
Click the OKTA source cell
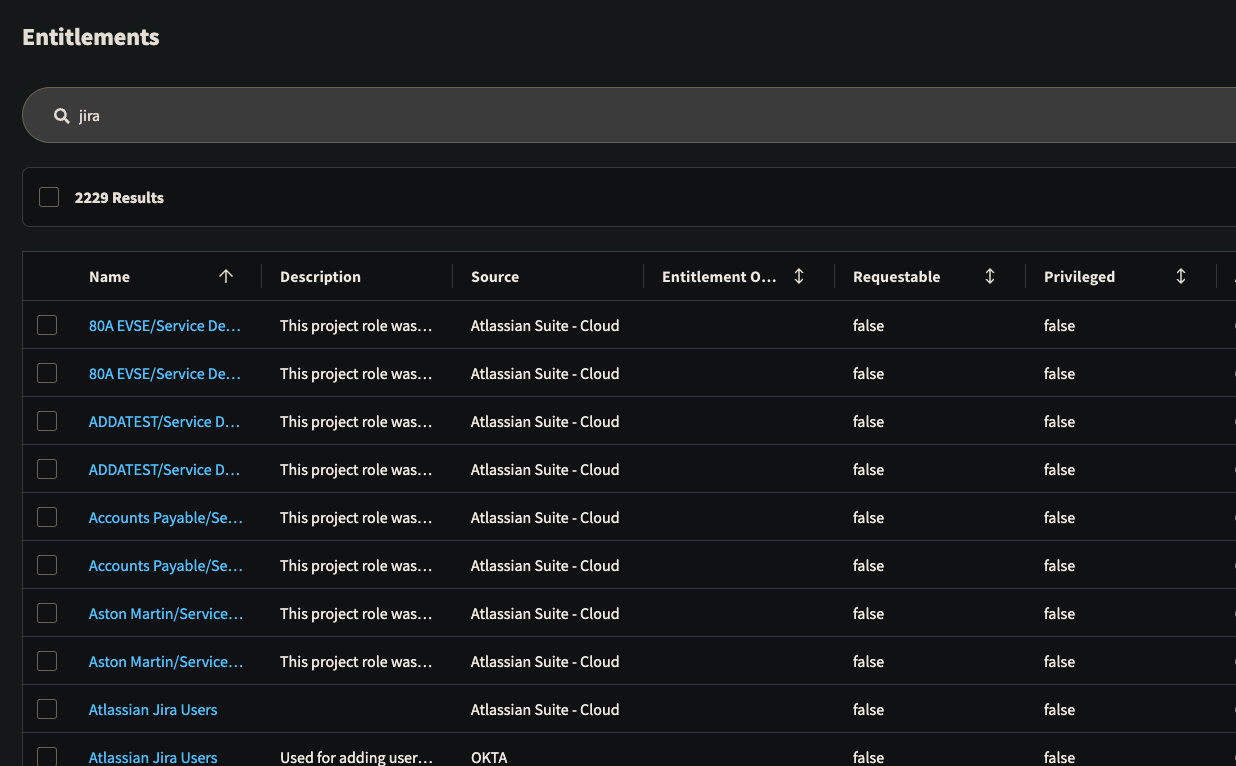point(489,757)
